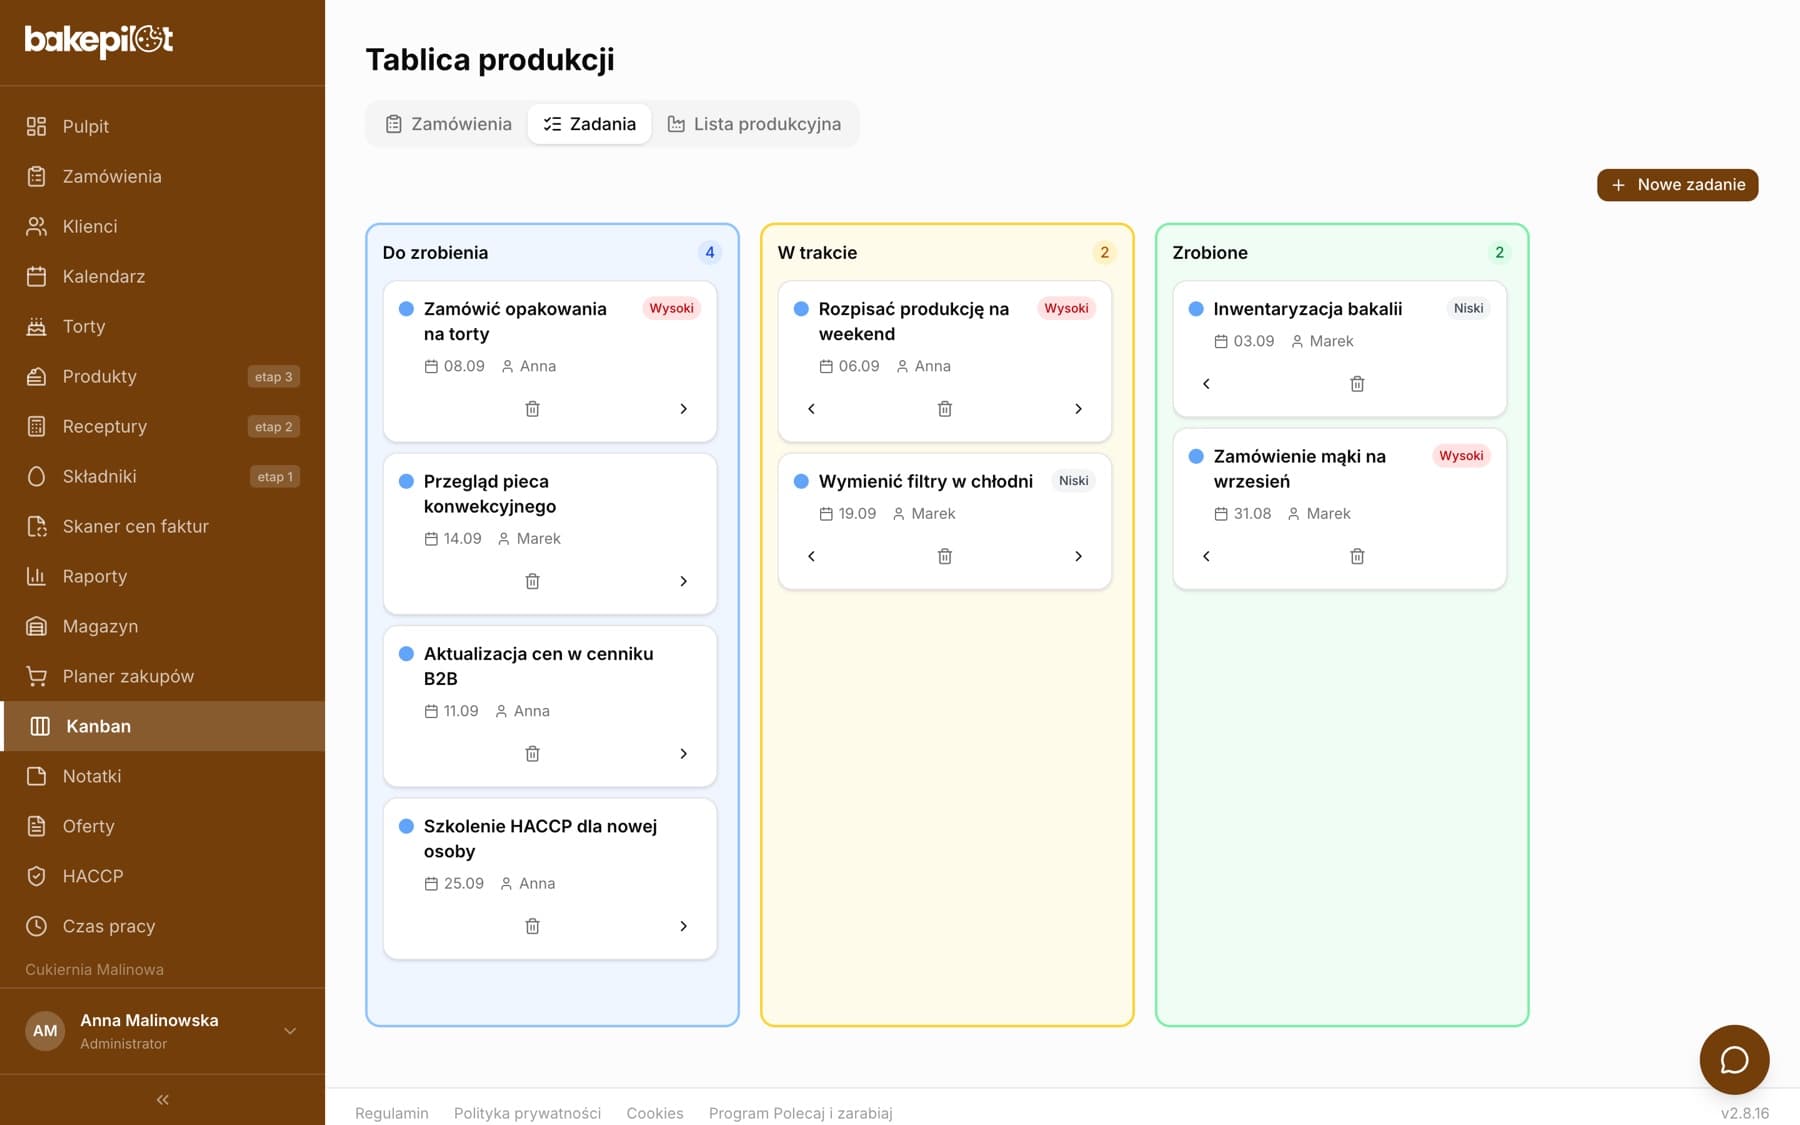Click the Nowe zadanie button
1800x1125 pixels.
coord(1677,185)
